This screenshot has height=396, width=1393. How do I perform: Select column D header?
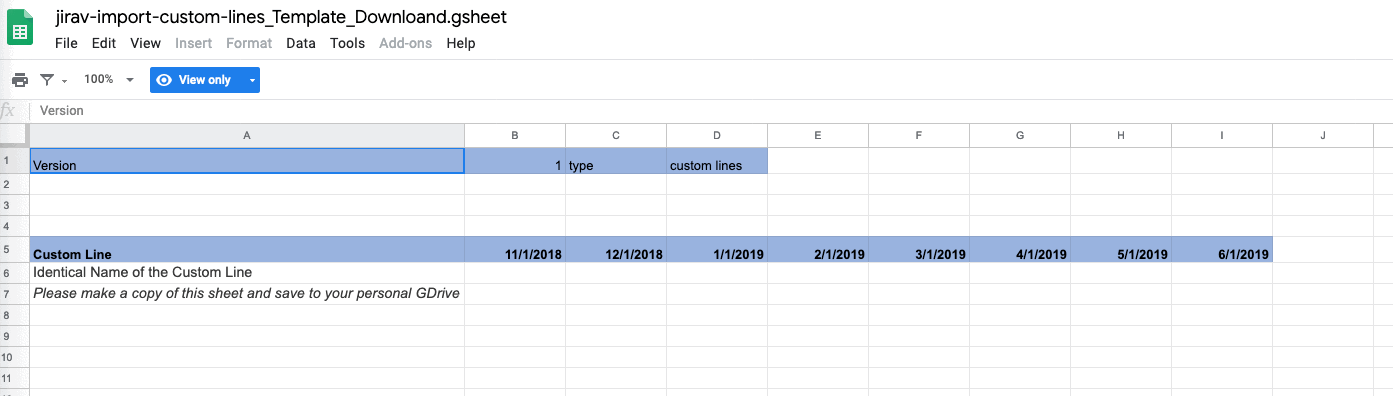coord(717,135)
